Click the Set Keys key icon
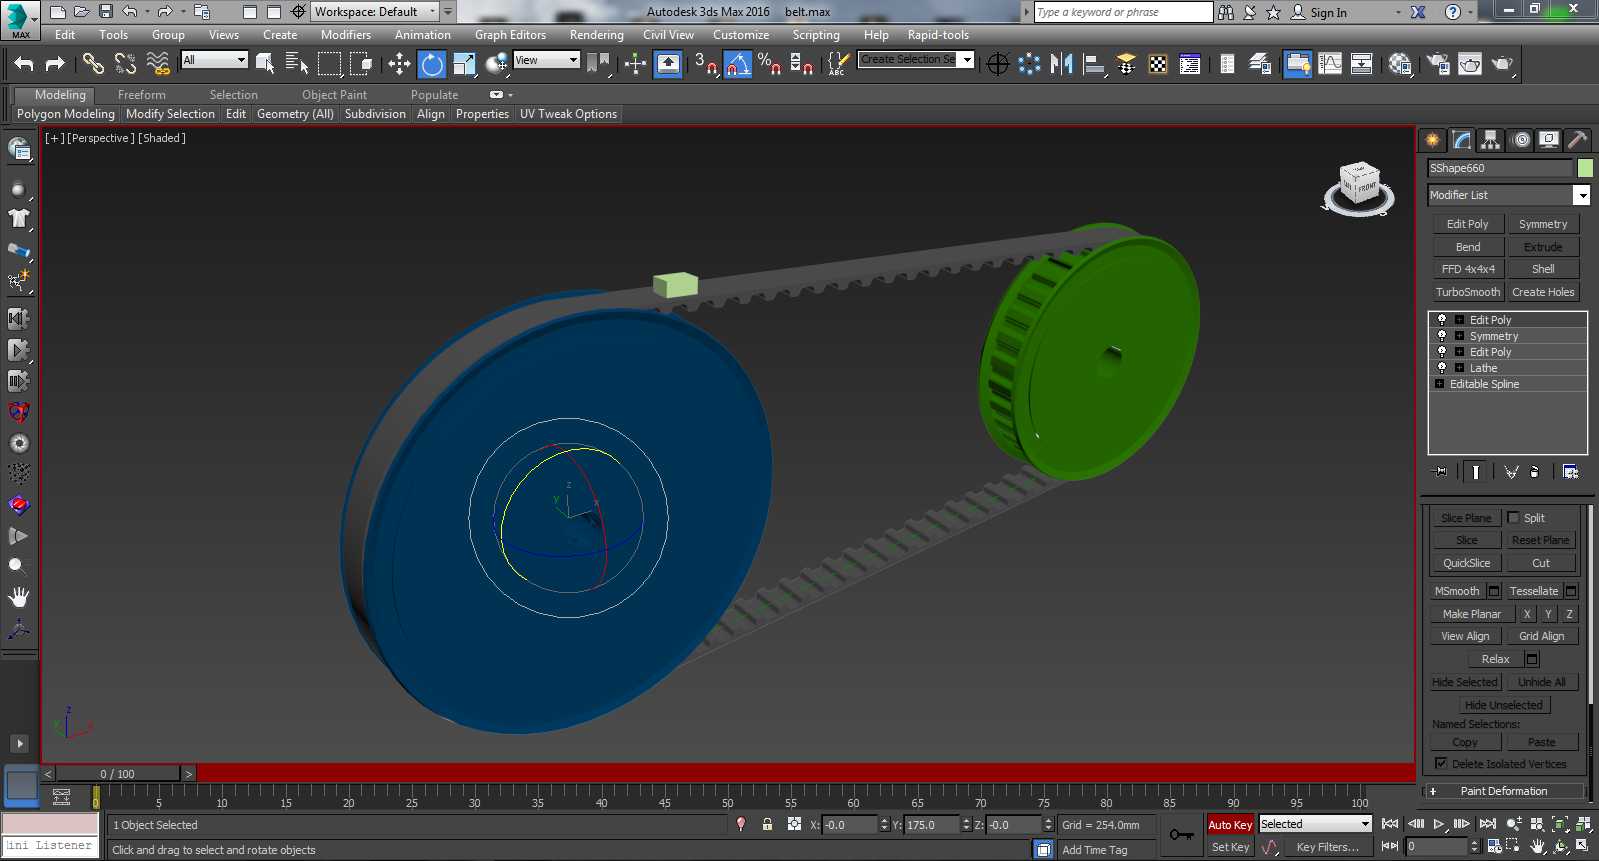This screenshot has width=1599, height=861. pyautogui.click(x=1182, y=835)
